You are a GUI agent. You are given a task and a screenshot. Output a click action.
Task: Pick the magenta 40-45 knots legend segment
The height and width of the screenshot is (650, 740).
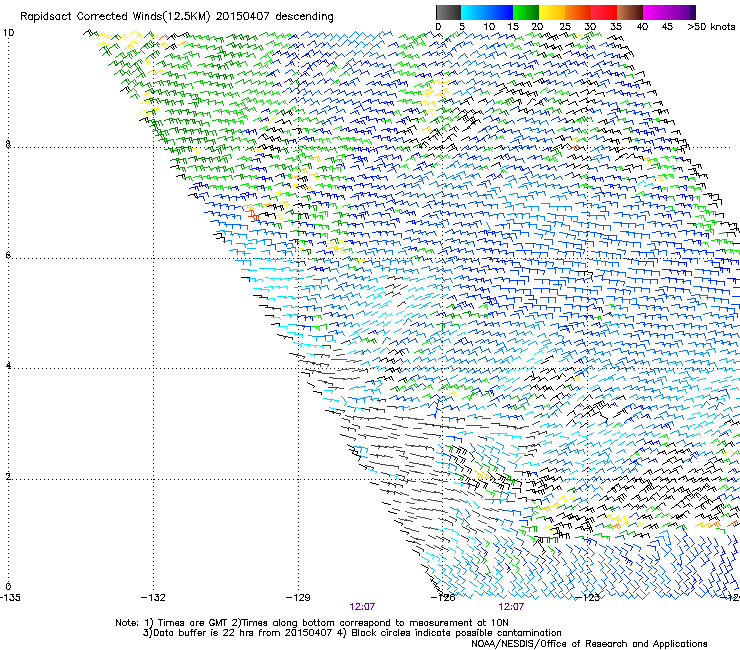coord(656,12)
